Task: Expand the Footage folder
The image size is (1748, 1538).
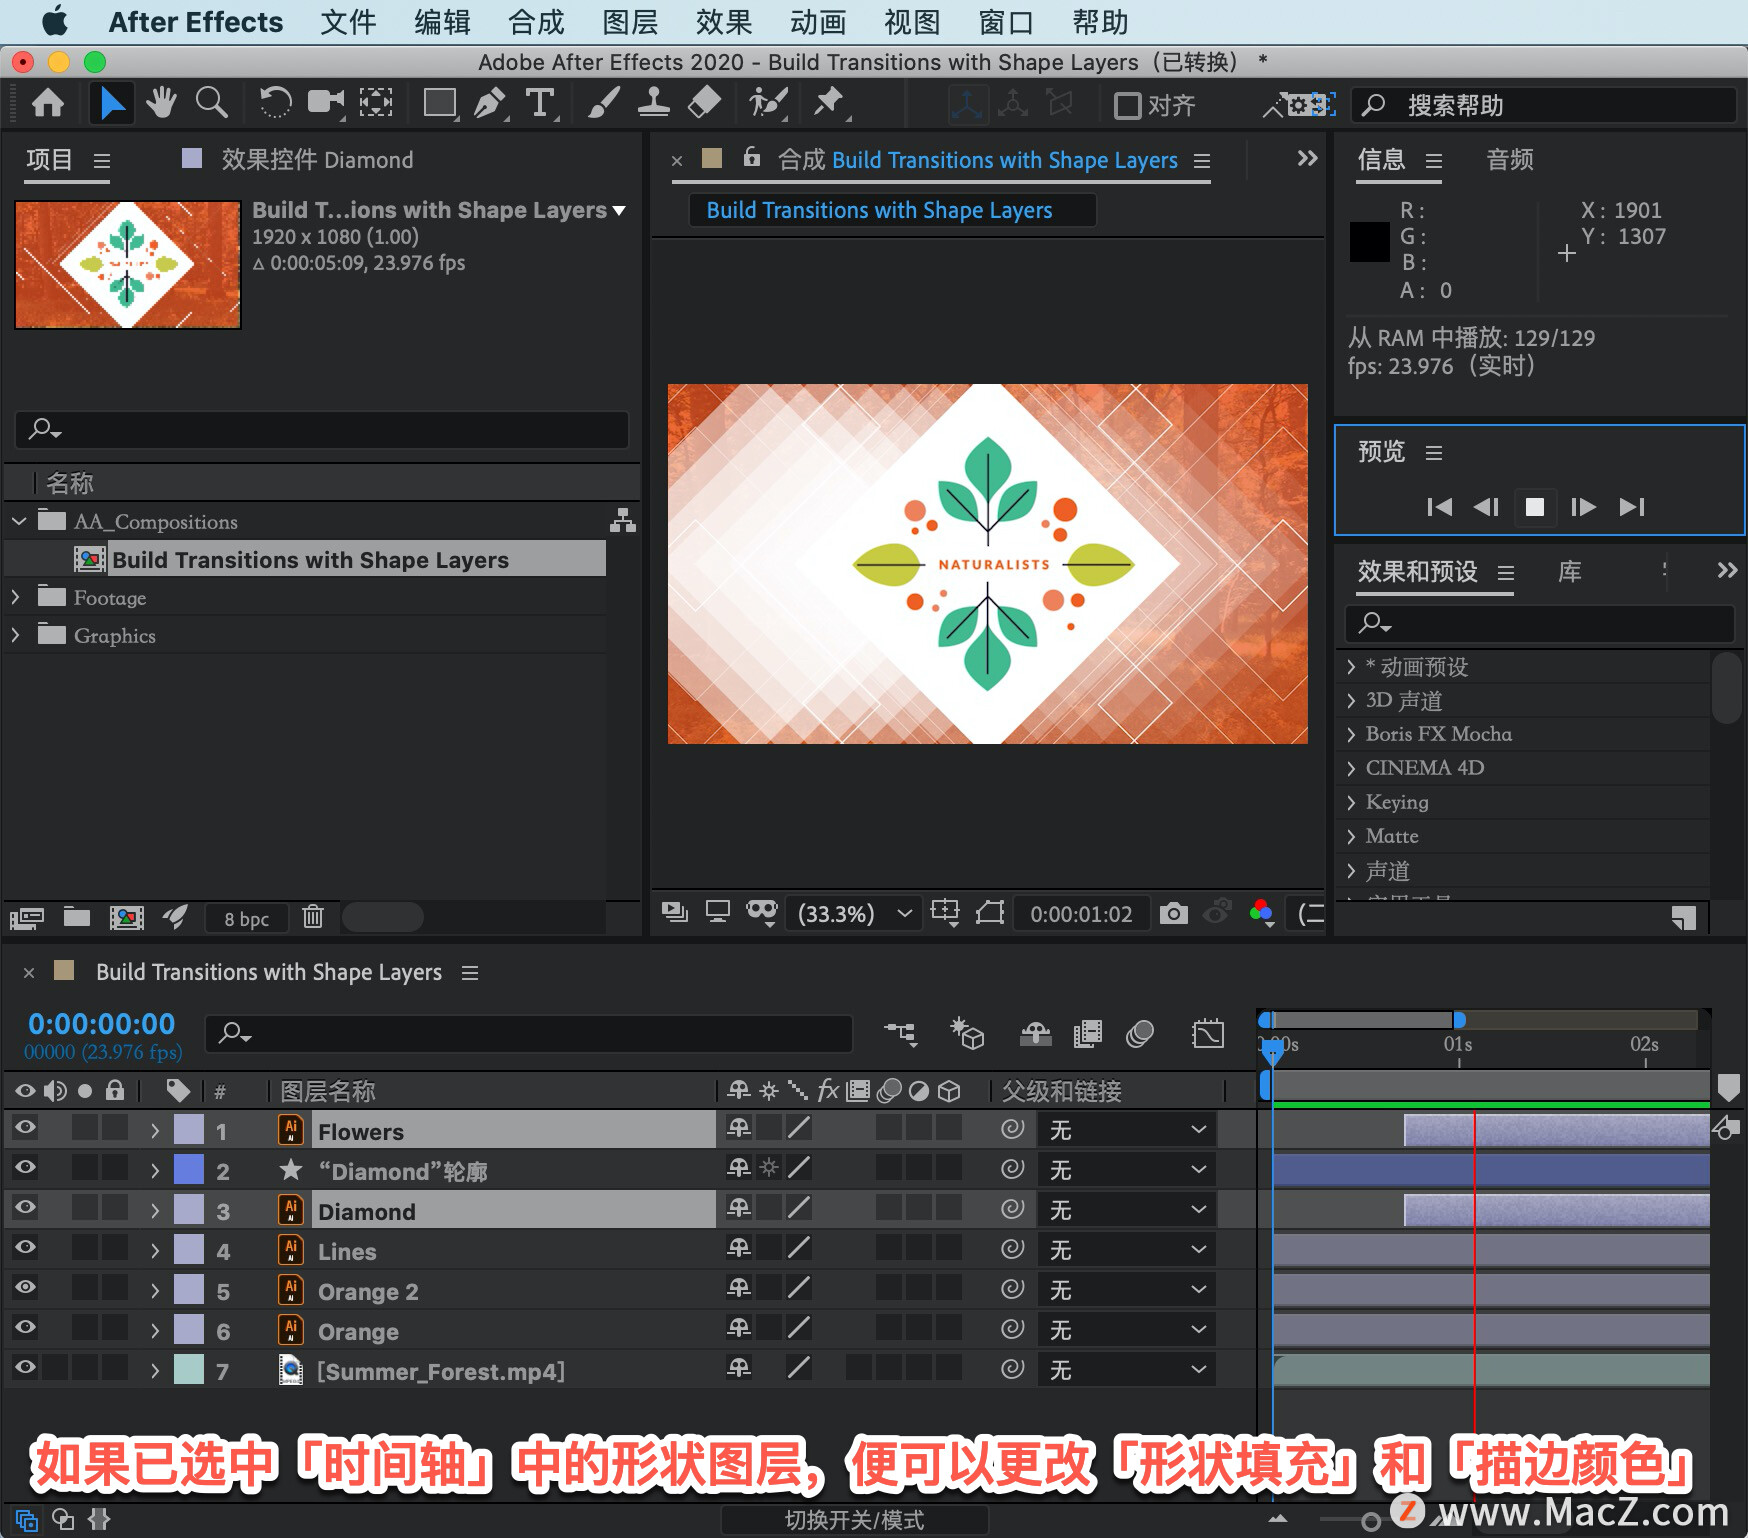Action: (15, 597)
